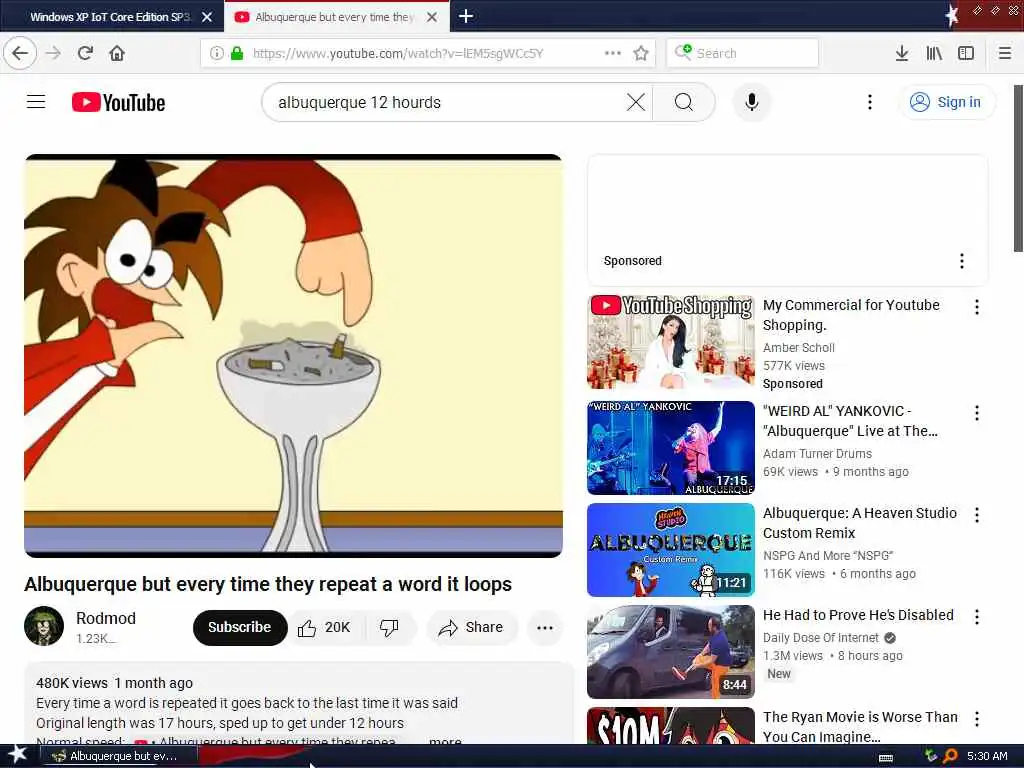Open options for He Had to Prove He's Disabled
The height and width of the screenshot is (768, 1024).
976,616
